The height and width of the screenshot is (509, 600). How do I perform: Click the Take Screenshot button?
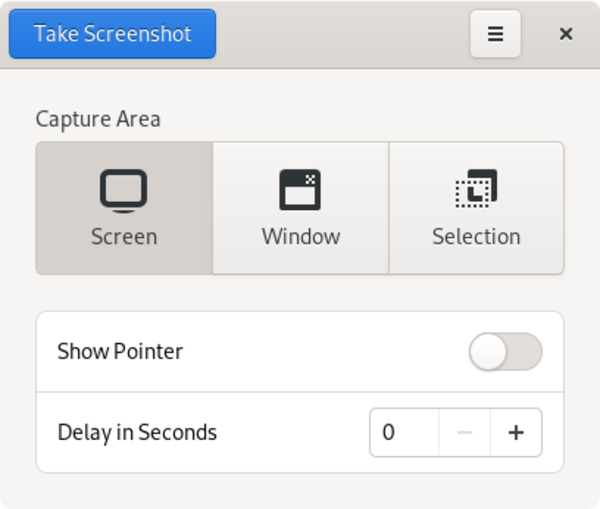click(112, 34)
